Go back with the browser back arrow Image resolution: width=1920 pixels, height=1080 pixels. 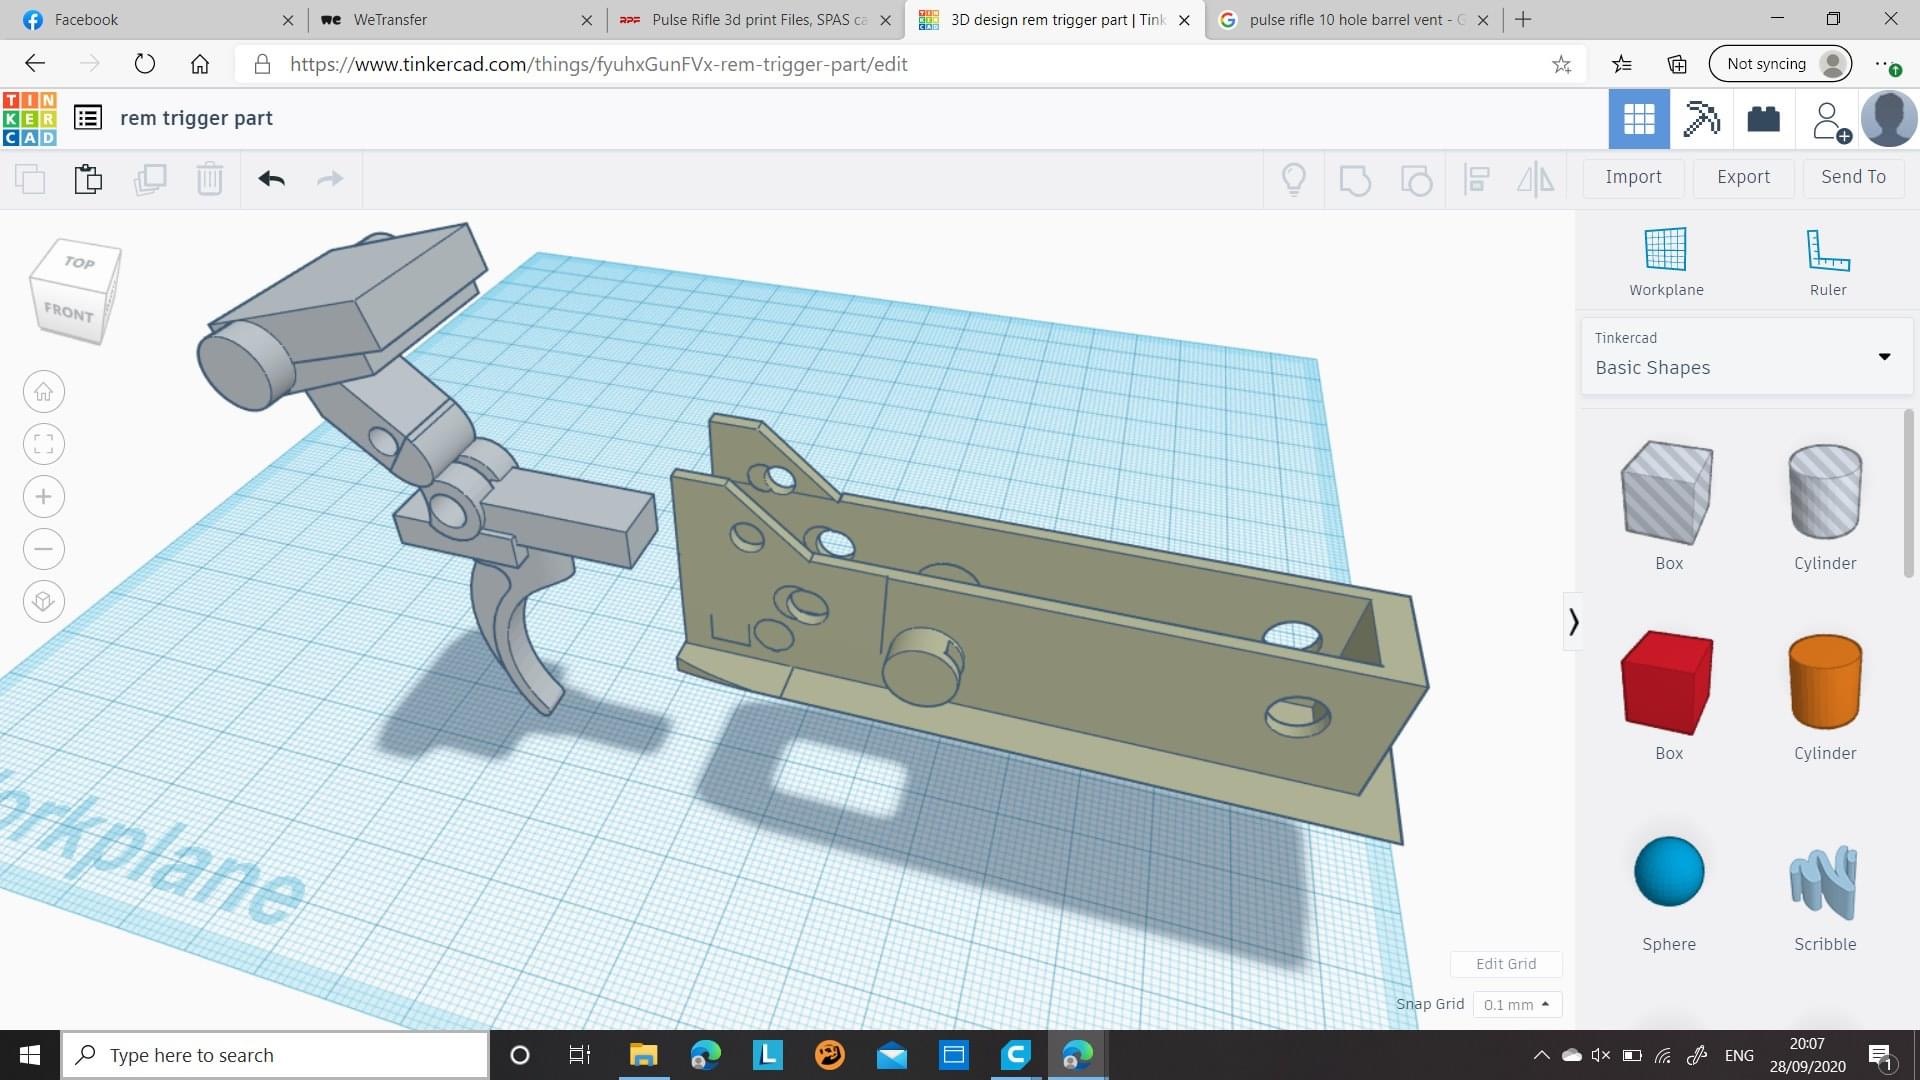35,64
